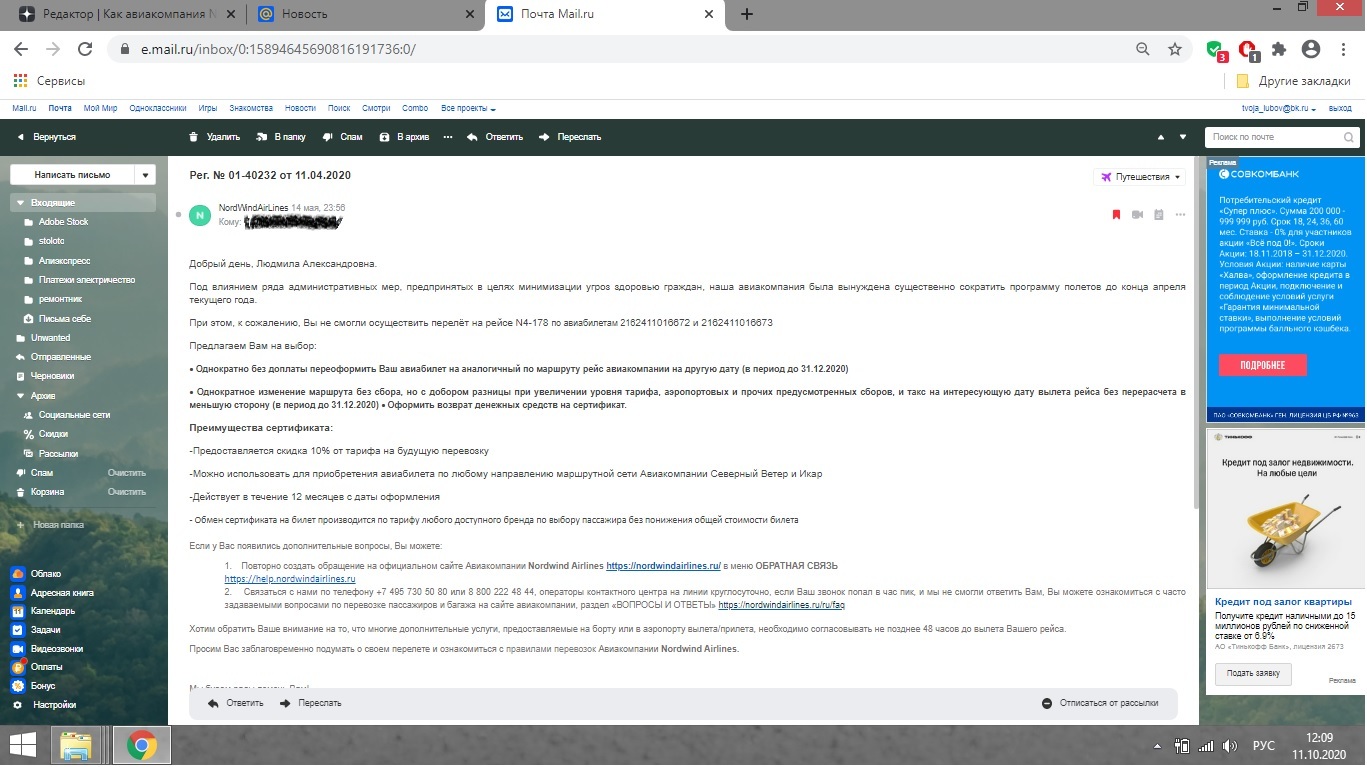The height and width of the screenshot is (767, 1367).
Task: Open Chrome from the Windows taskbar
Action: coord(141,746)
